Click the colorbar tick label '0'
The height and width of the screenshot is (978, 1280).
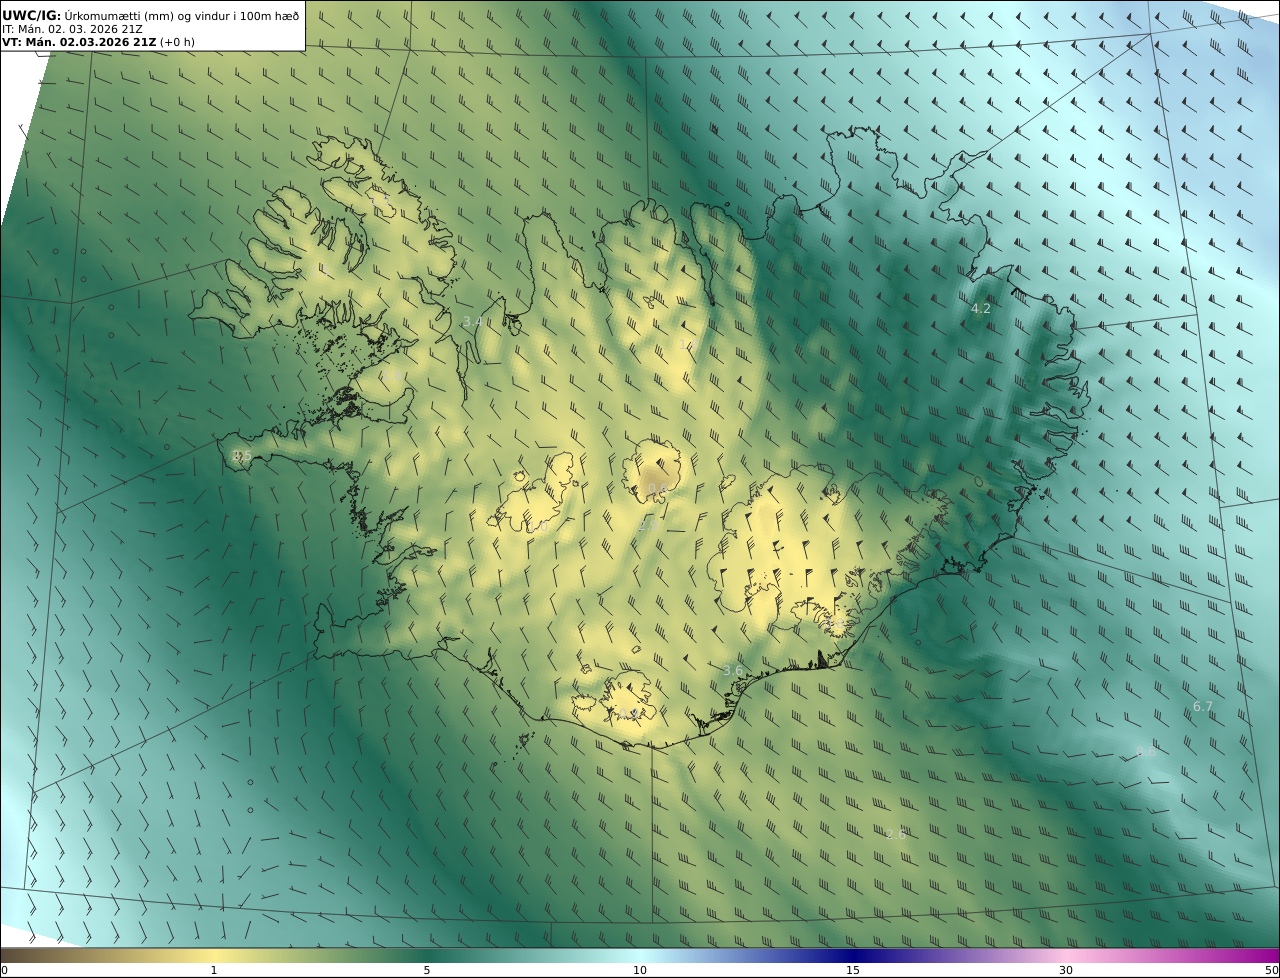point(4,970)
